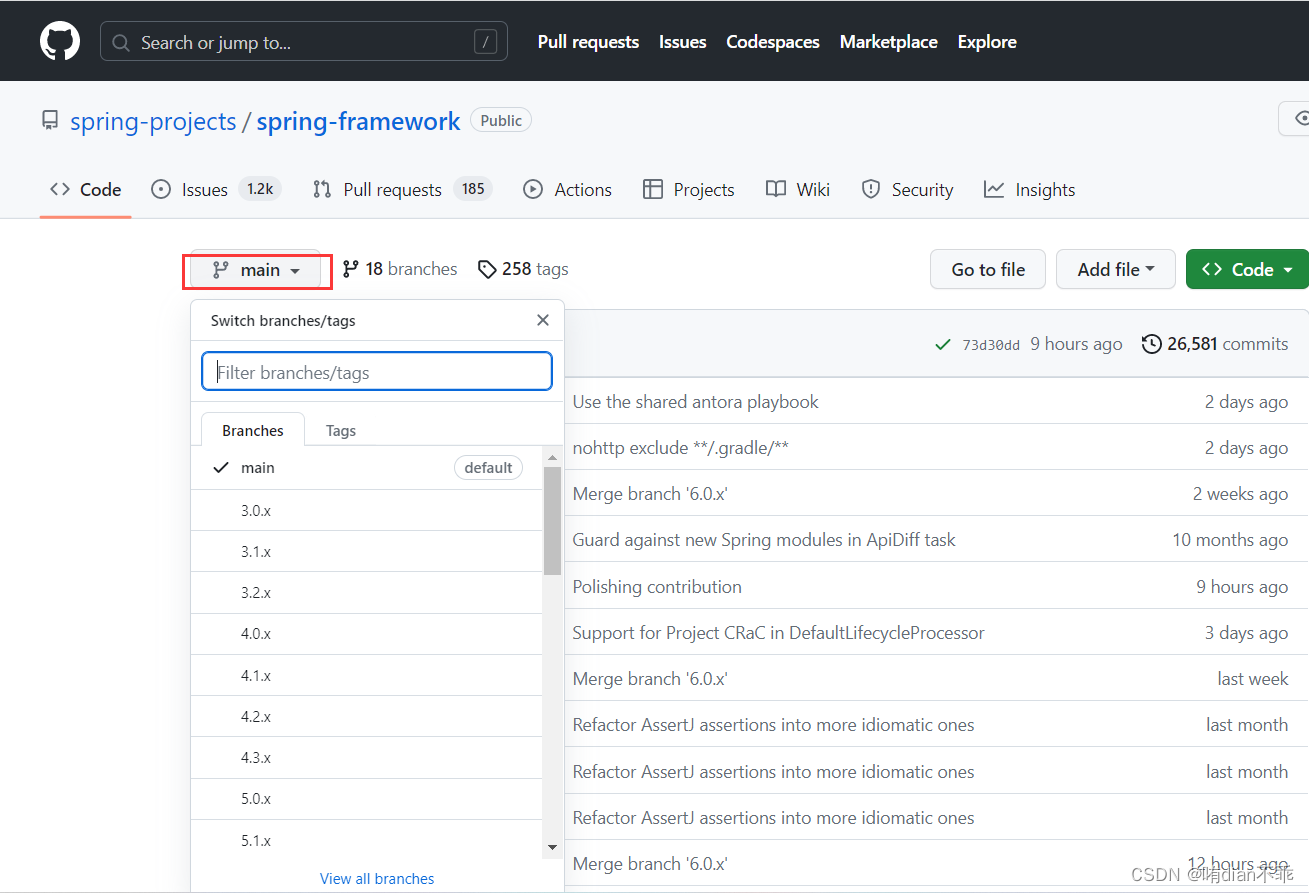Click the Public visibility badge
The height and width of the screenshot is (893, 1309).
pyautogui.click(x=501, y=121)
